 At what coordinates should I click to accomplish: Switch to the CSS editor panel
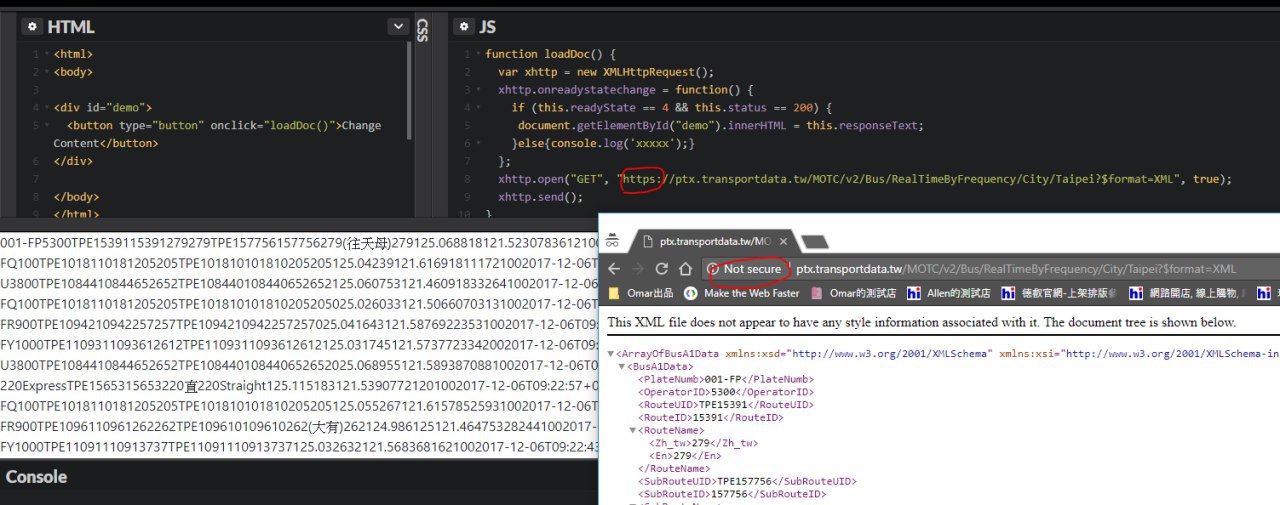pos(422,30)
